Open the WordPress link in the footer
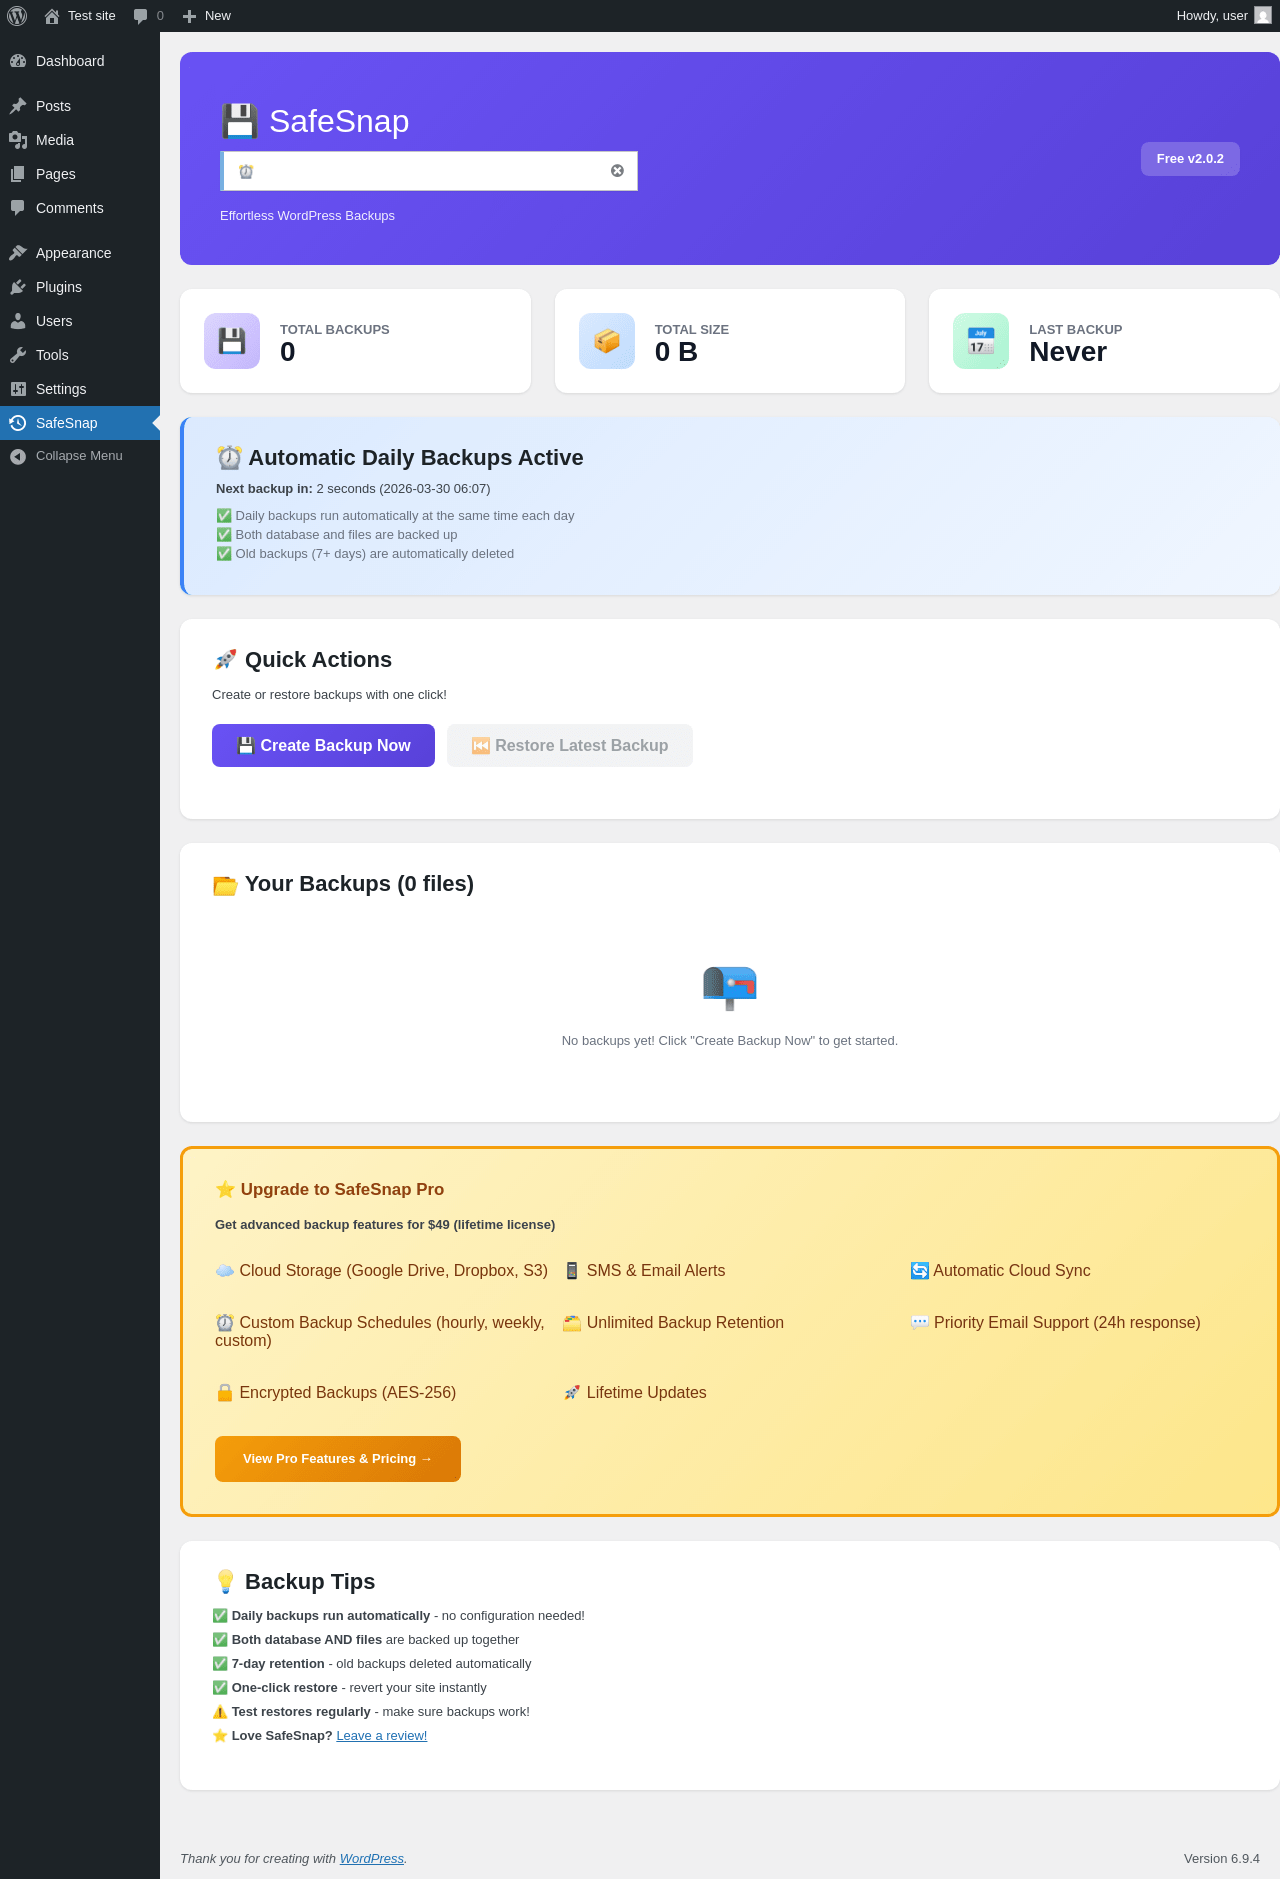The height and width of the screenshot is (1879, 1280). click(372, 1859)
